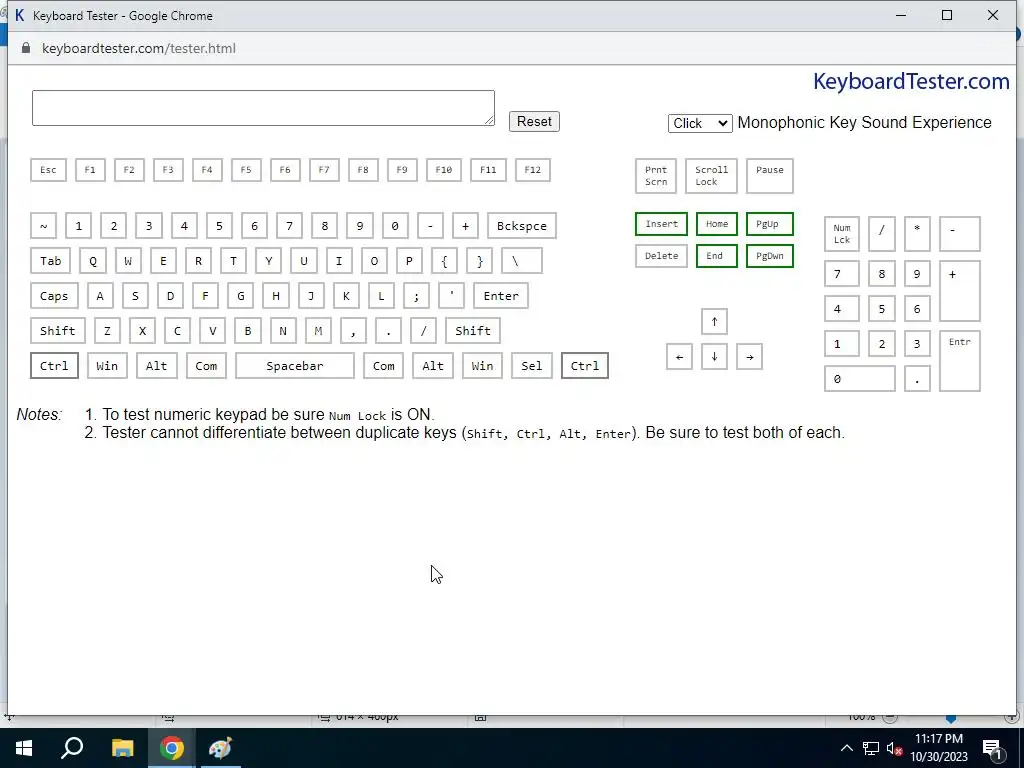Click the numpad decimal point key
Image resolution: width=1024 pixels, height=768 pixels.
pos(917,379)
